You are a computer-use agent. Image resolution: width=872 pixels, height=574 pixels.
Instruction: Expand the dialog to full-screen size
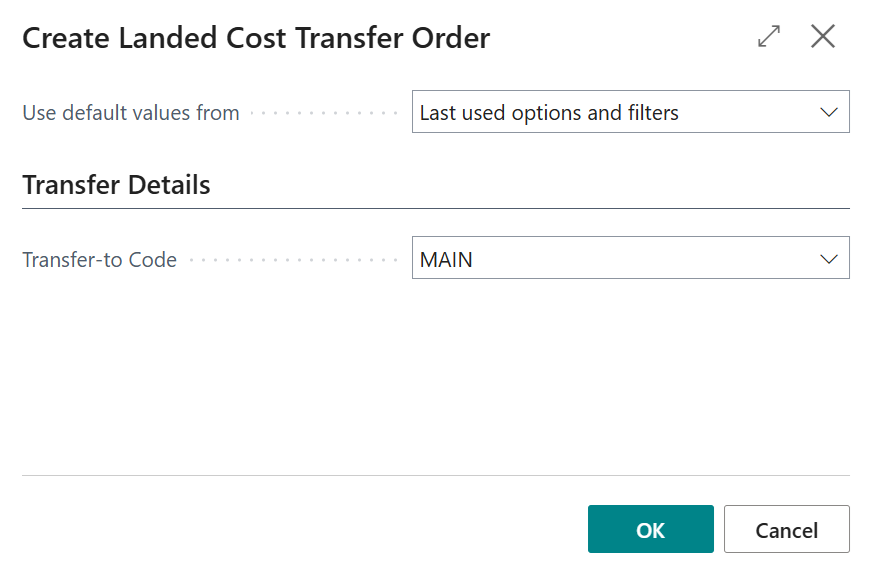coord(769,37)
